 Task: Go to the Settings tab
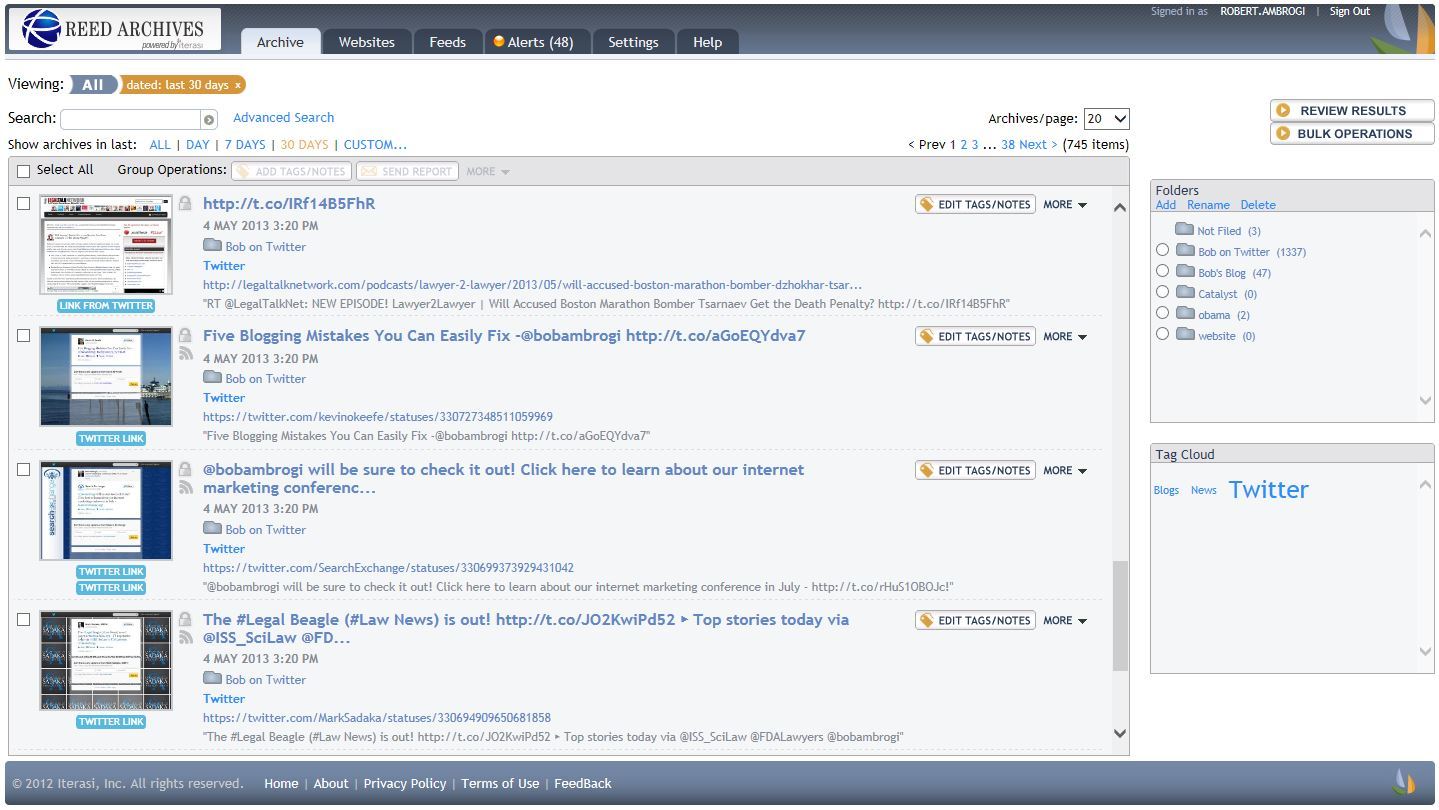[x=633, y=42]
